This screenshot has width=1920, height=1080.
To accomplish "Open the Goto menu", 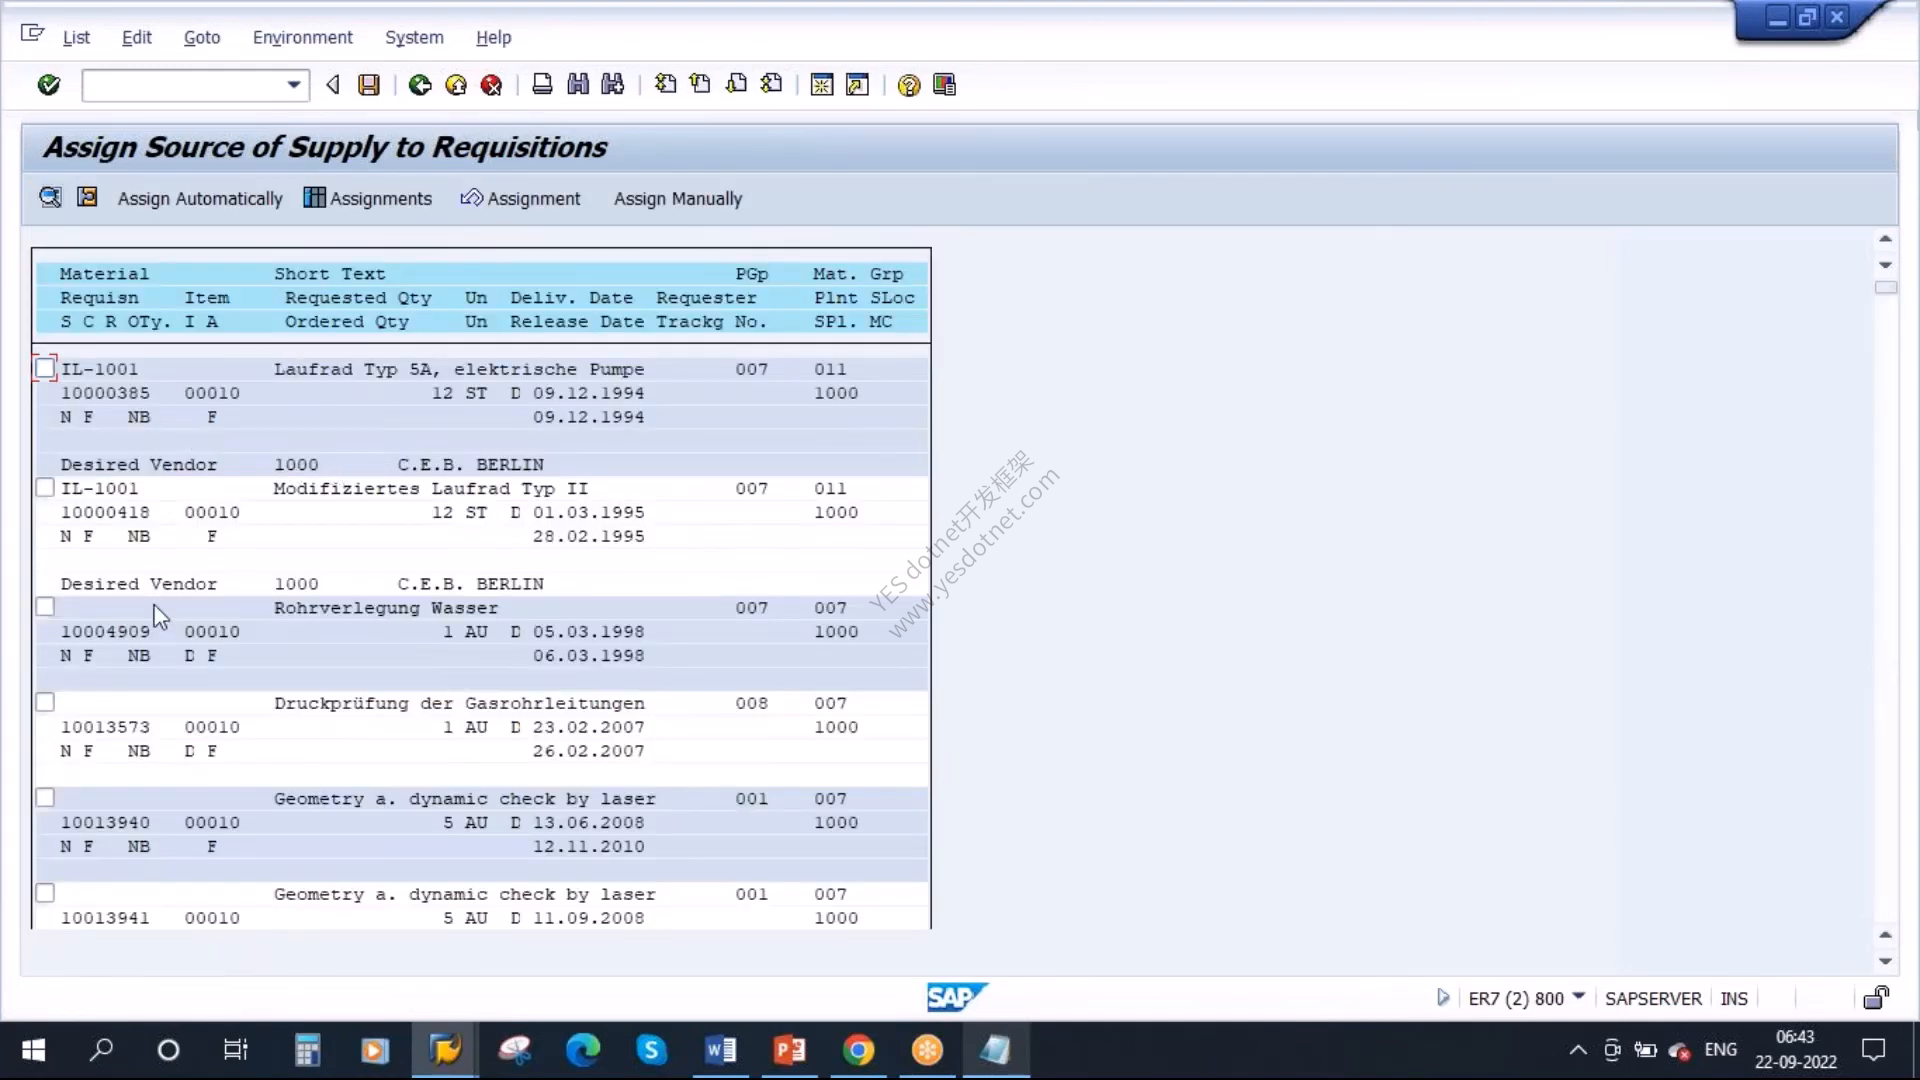I will 202,37.
